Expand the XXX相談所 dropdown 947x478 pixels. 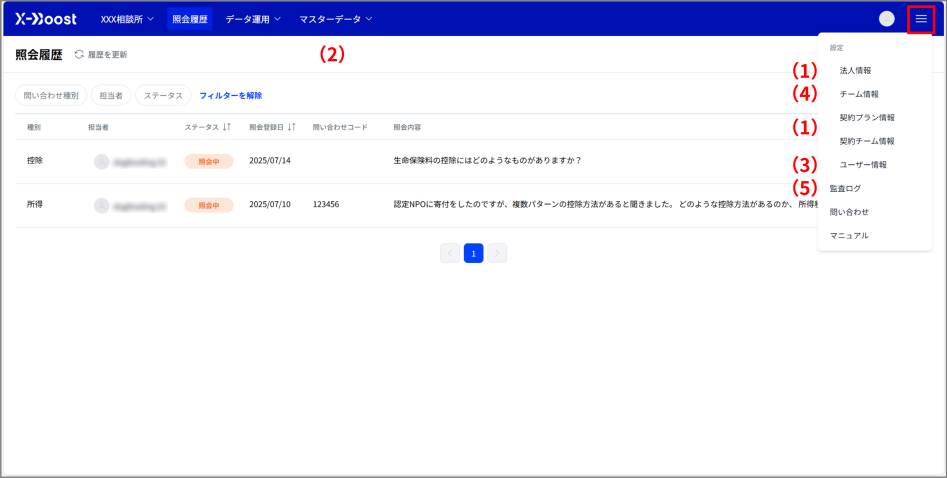(x=127, y=19)
